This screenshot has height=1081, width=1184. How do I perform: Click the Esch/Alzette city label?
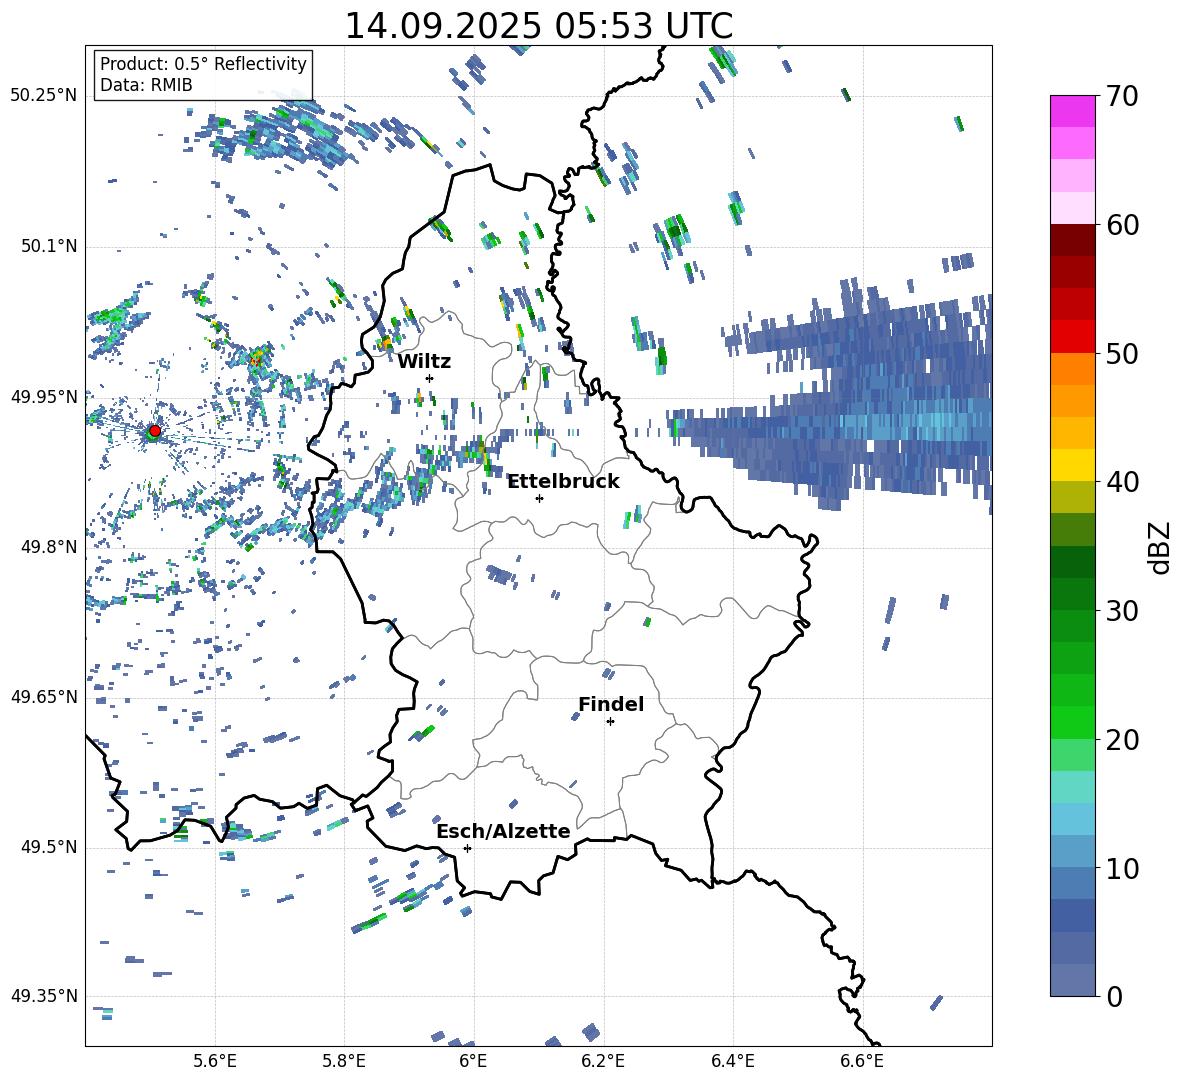tap(503, 831)
